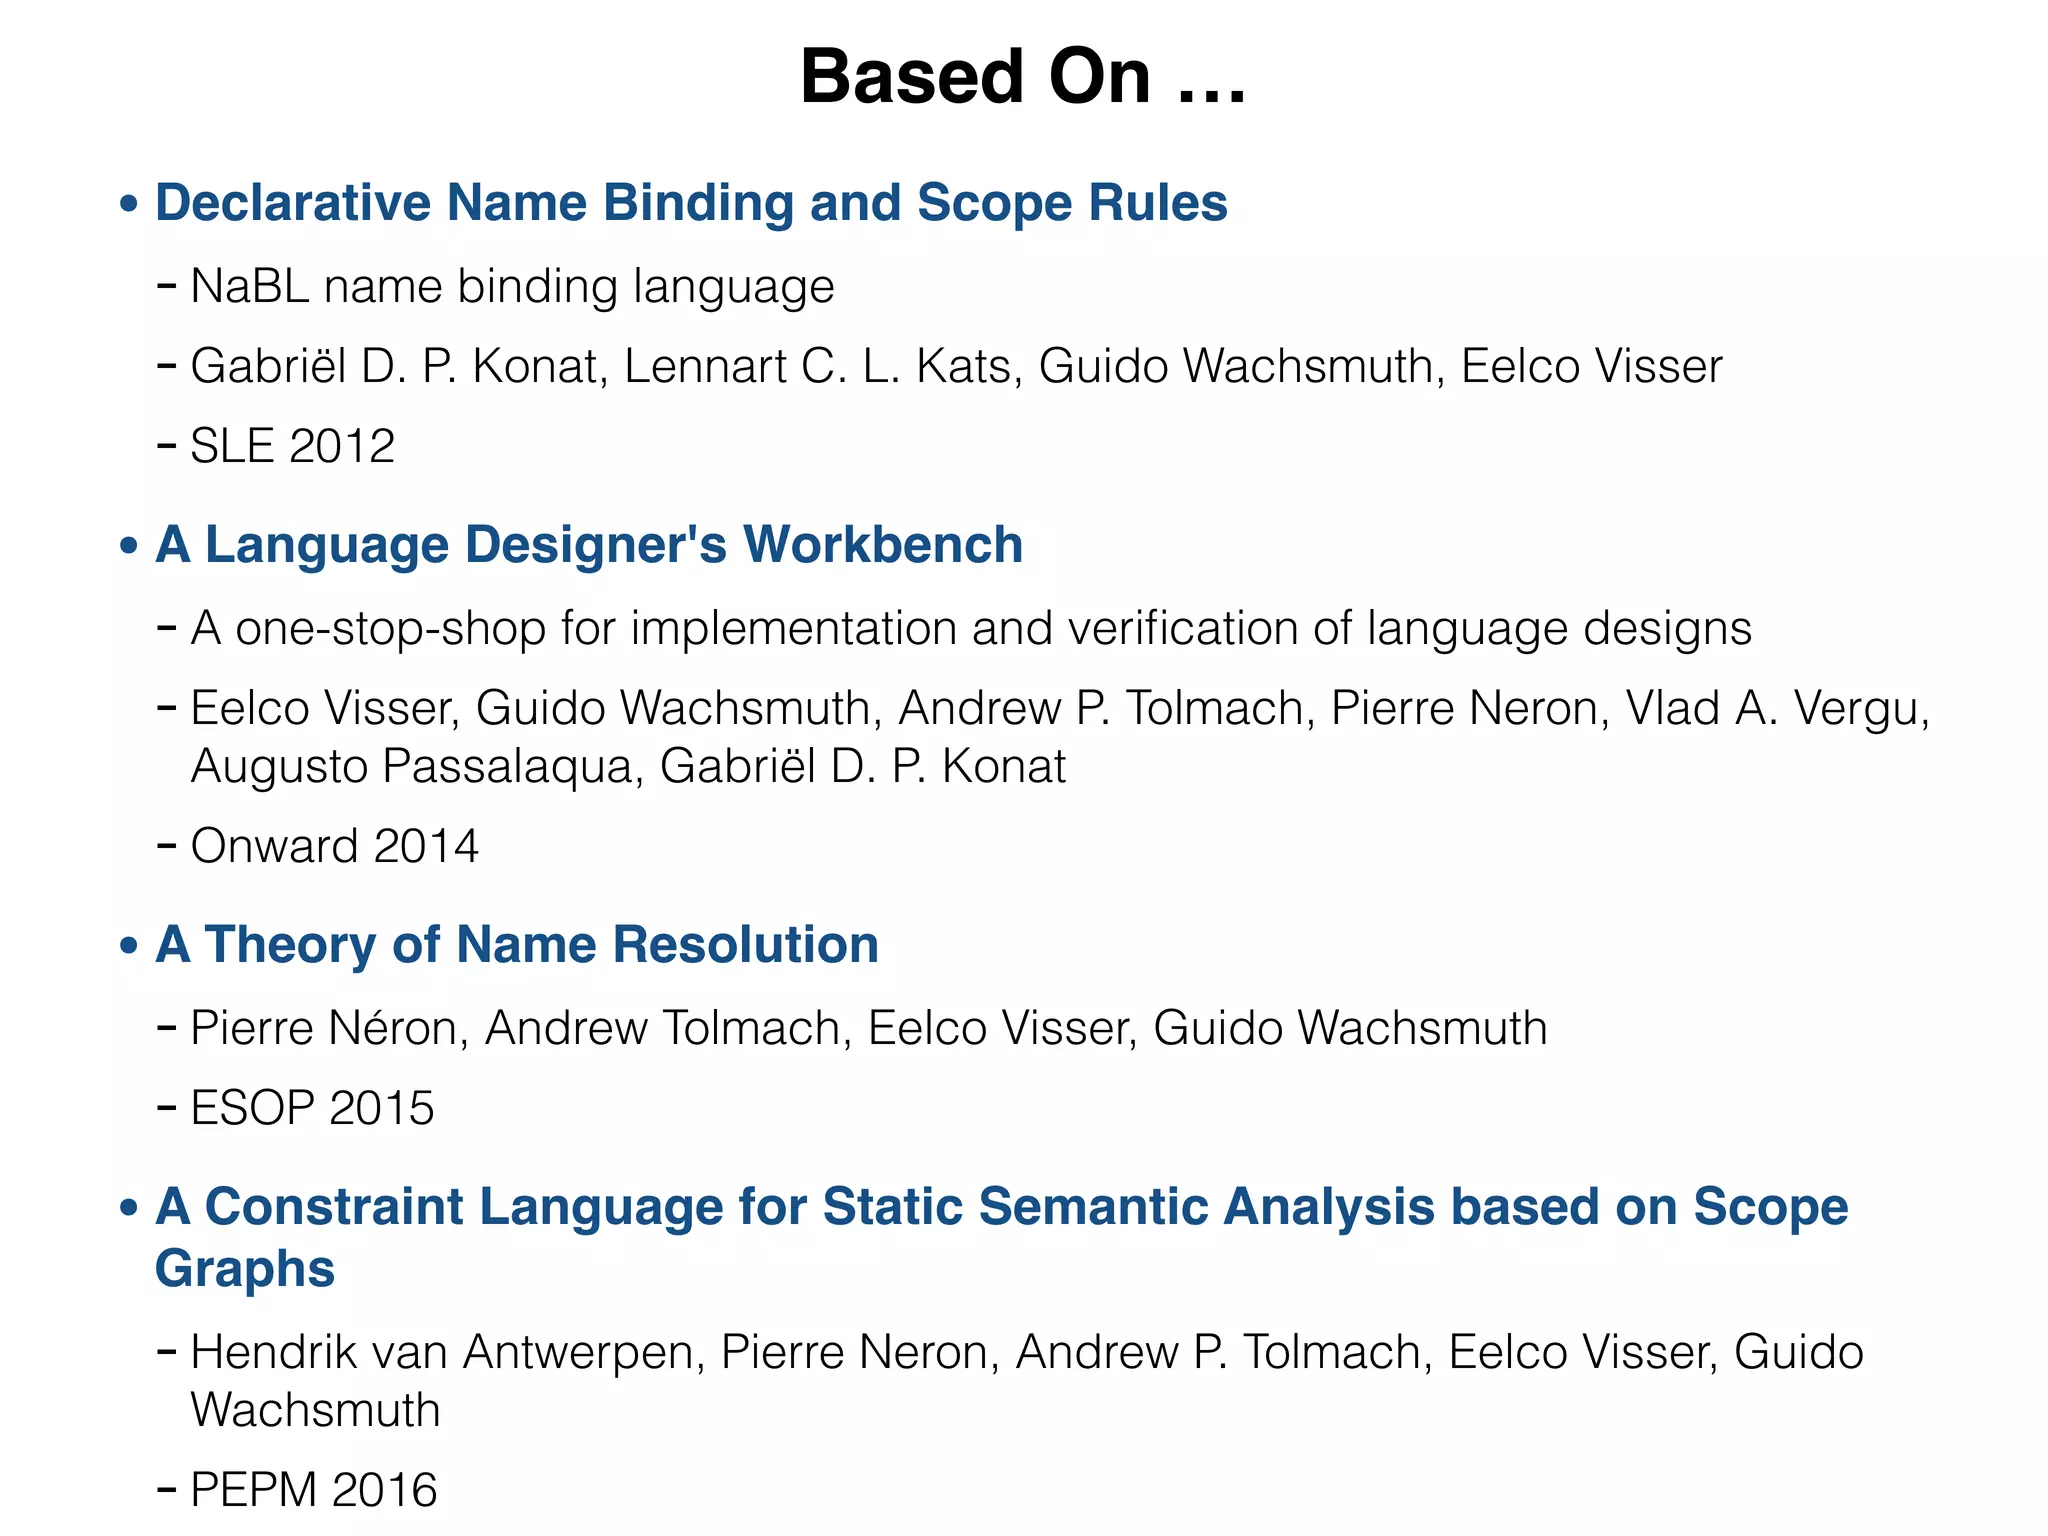Click author line starting 'Pierre Néron, Andrew Tolmach'
Screen dimensions: 2048x1536
click(x=868, y=1029)
